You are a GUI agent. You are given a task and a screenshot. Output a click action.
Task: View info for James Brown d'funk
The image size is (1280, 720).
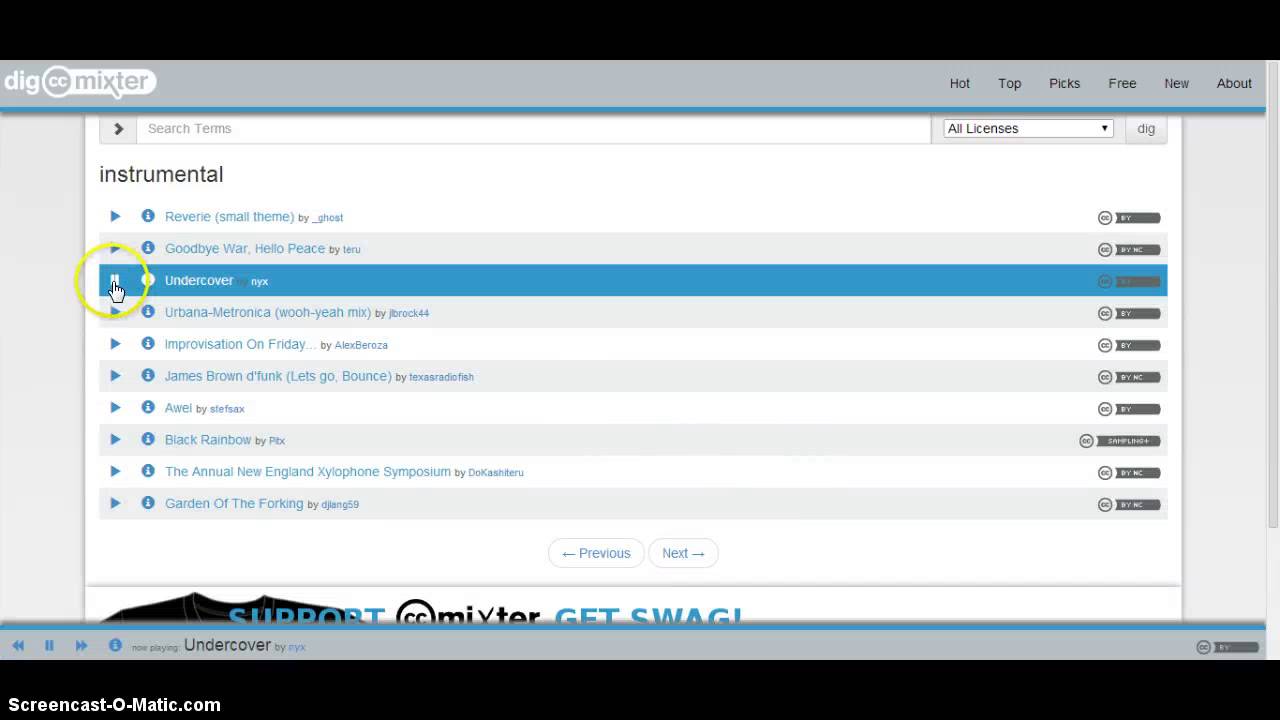(148, 376)
